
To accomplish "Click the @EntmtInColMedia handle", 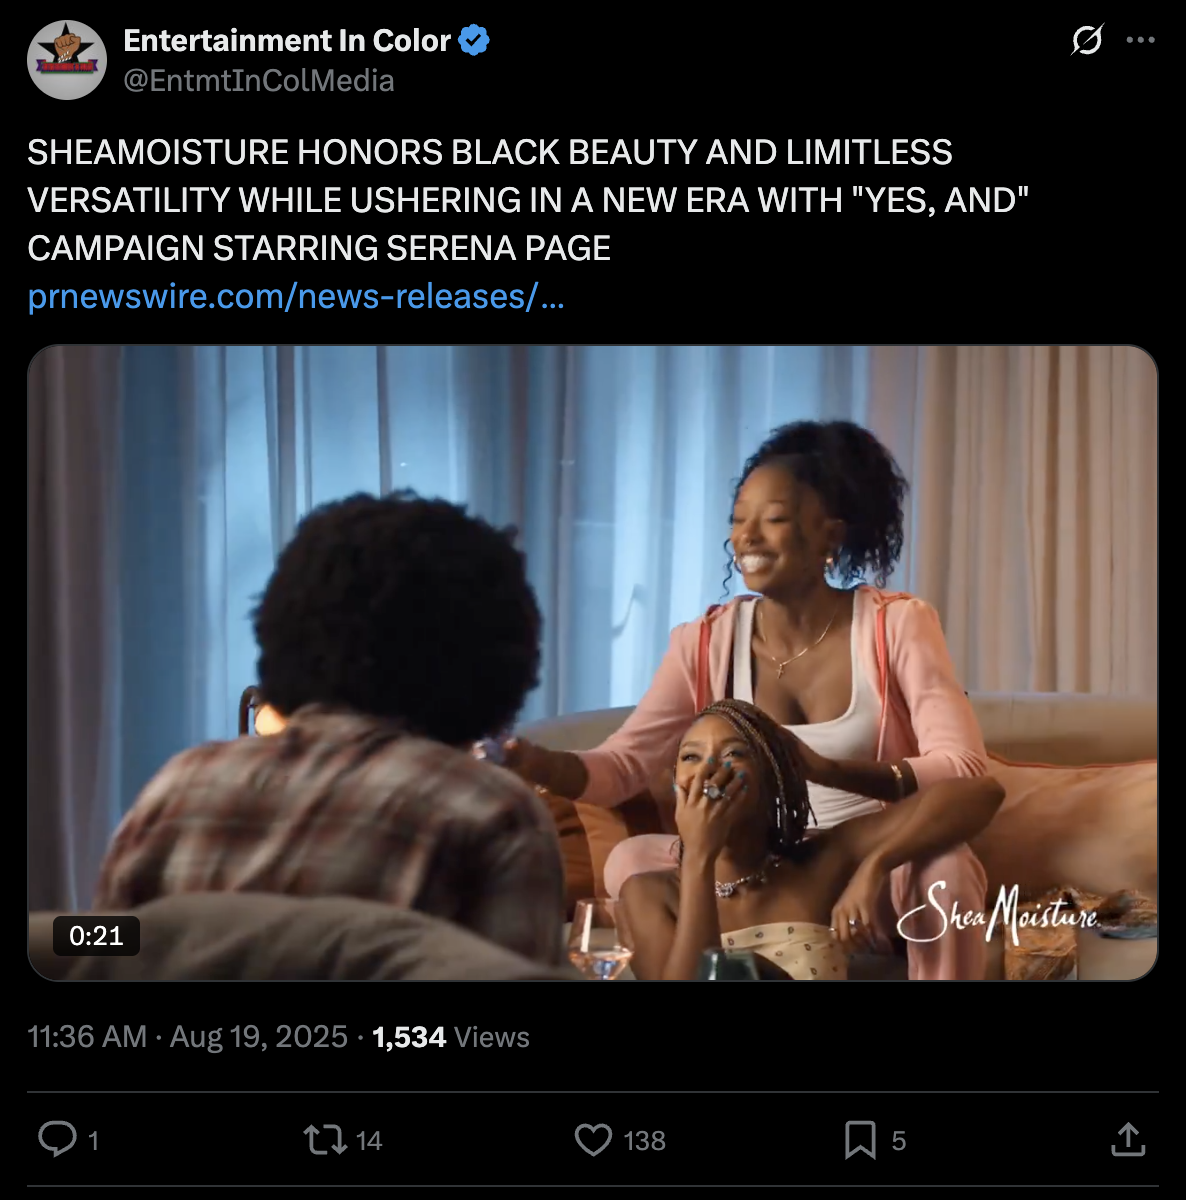I will pos(259,80).
